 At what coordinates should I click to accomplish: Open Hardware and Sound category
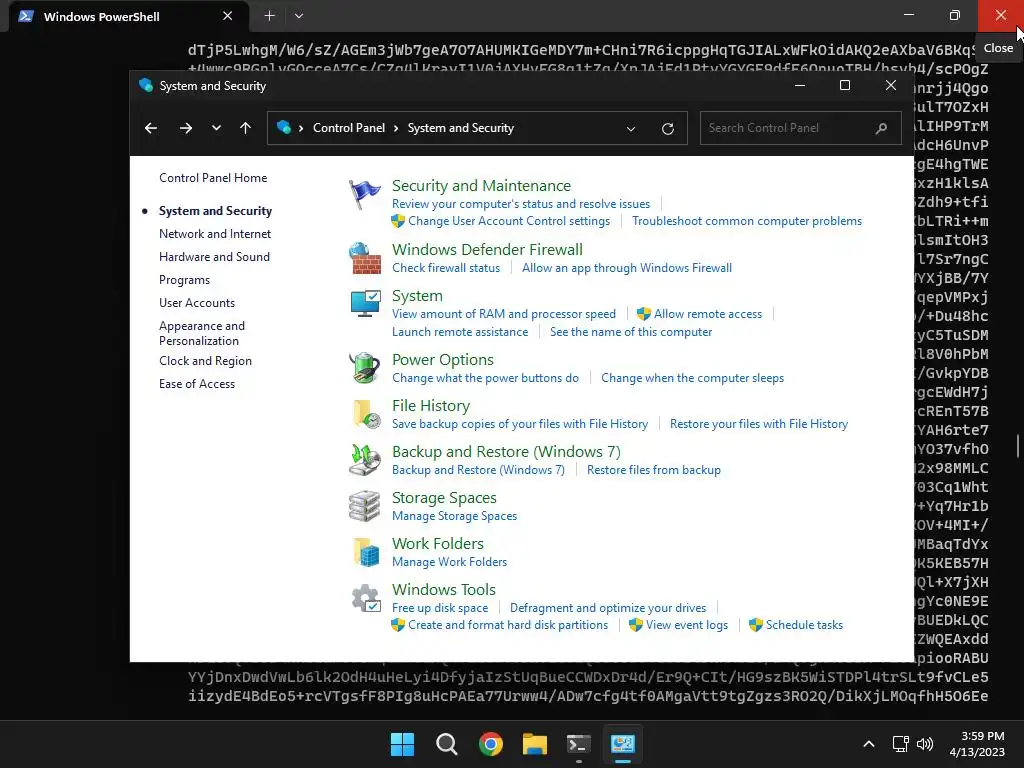coord(214,257)
